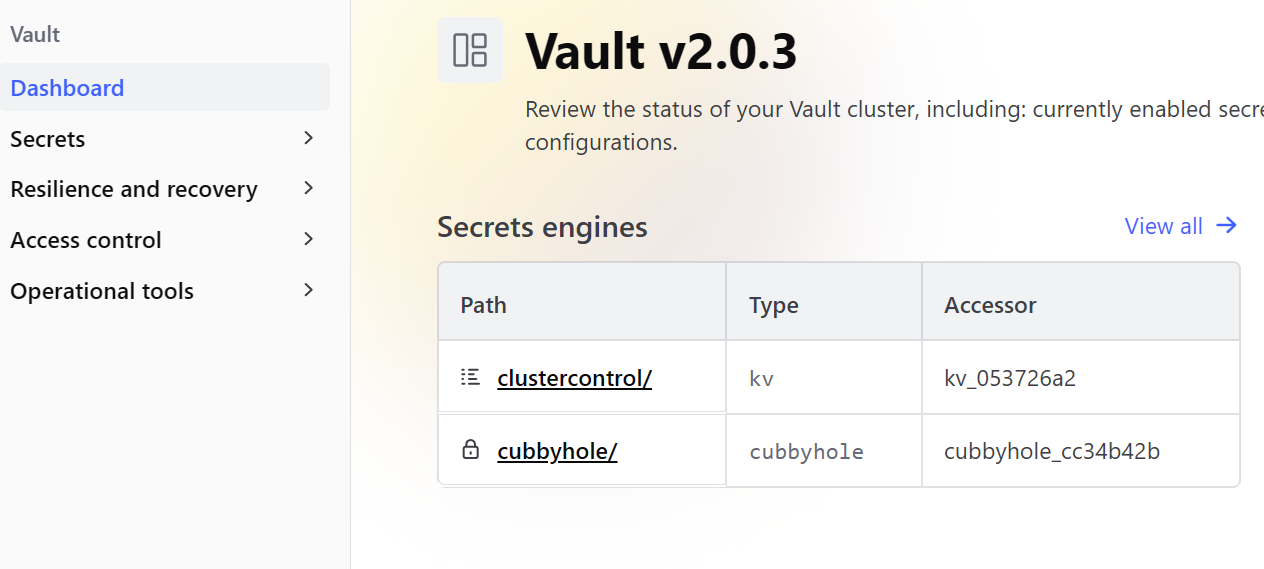Expand the Secrets menu chevron

308,138
